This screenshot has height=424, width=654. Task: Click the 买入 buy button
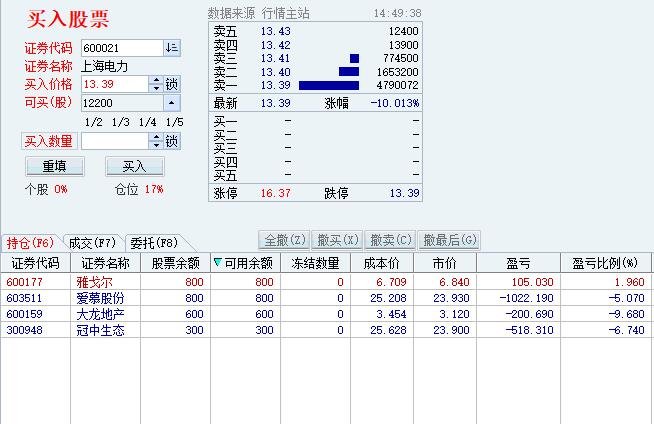[135, 166]
